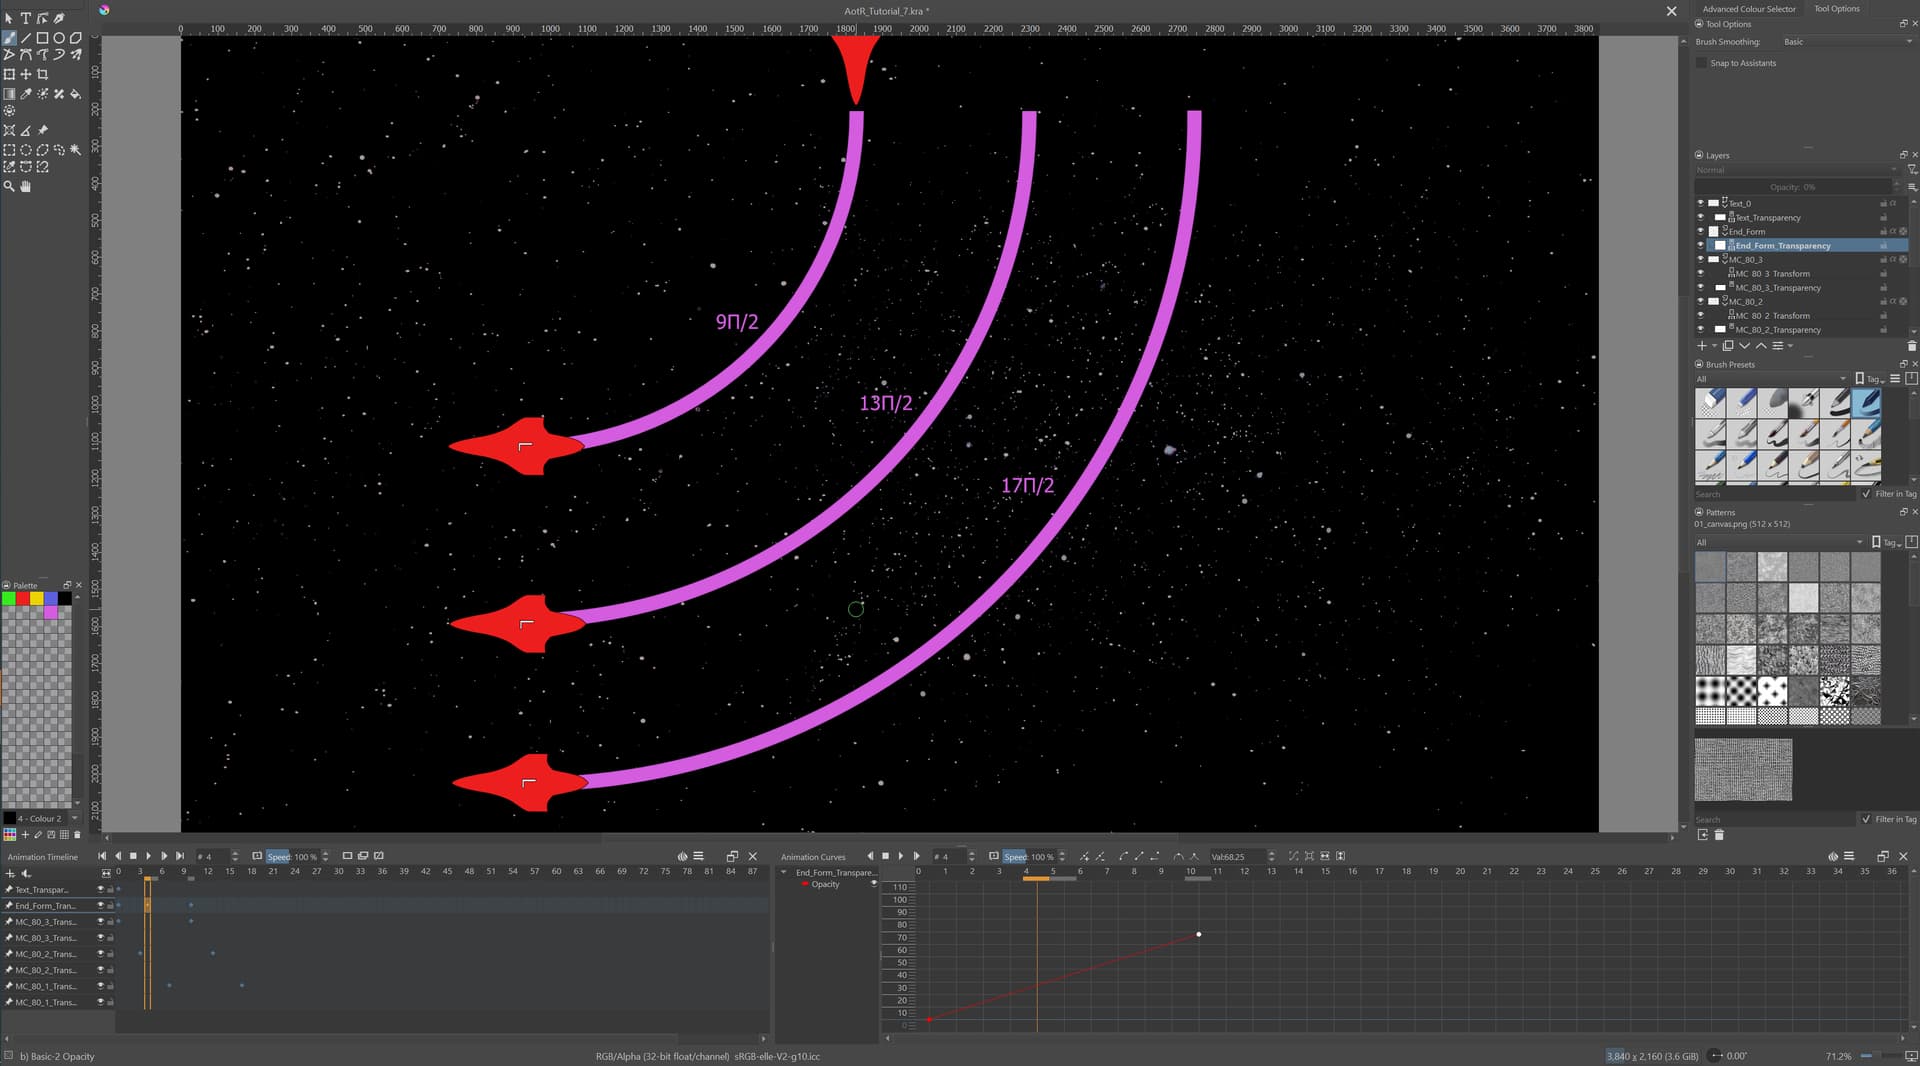Play animation in Animation Timeline

coord(149,856)
